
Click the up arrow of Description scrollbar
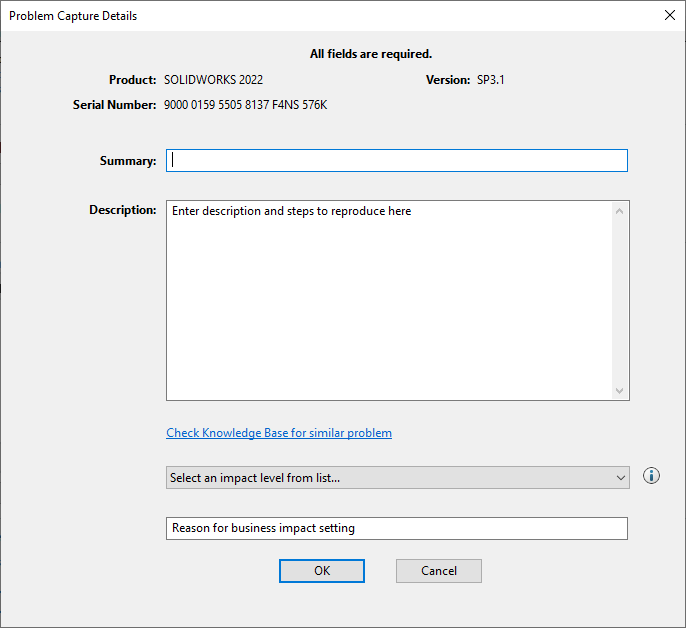click(x=620, y=211)
